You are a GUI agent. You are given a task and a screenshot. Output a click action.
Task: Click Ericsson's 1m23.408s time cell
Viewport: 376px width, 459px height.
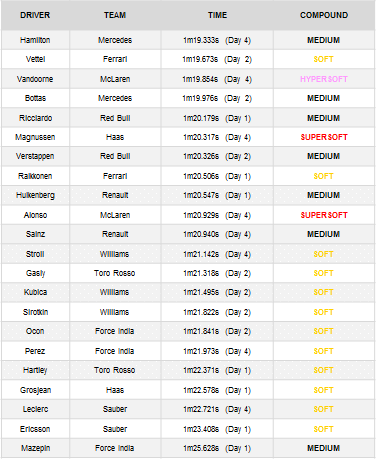pos(217,429)
